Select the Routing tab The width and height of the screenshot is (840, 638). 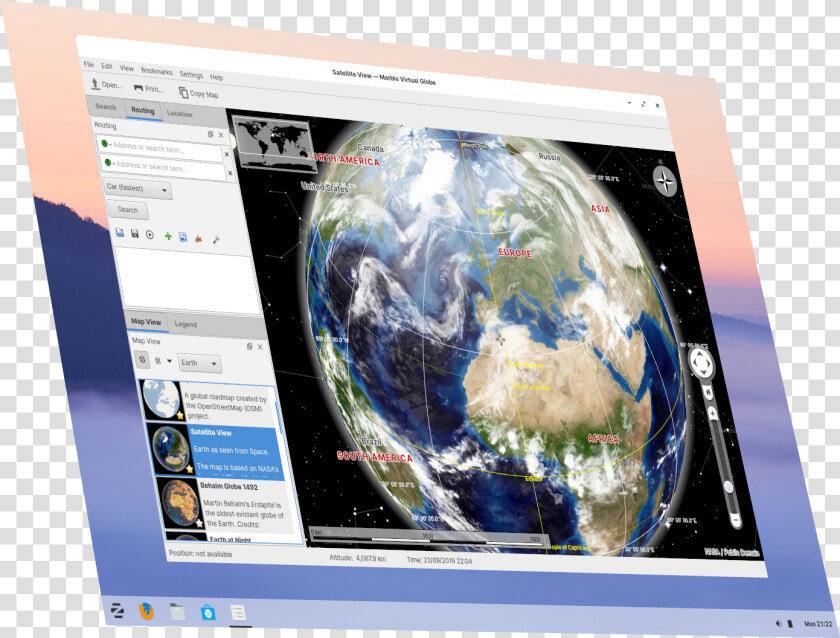[142, 110]
